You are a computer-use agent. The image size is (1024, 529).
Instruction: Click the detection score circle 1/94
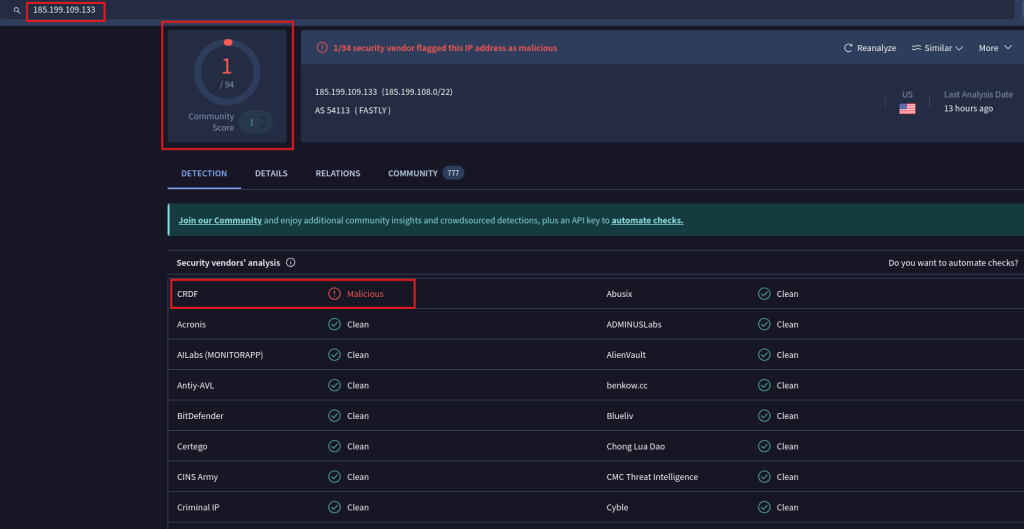click(227, 72)
